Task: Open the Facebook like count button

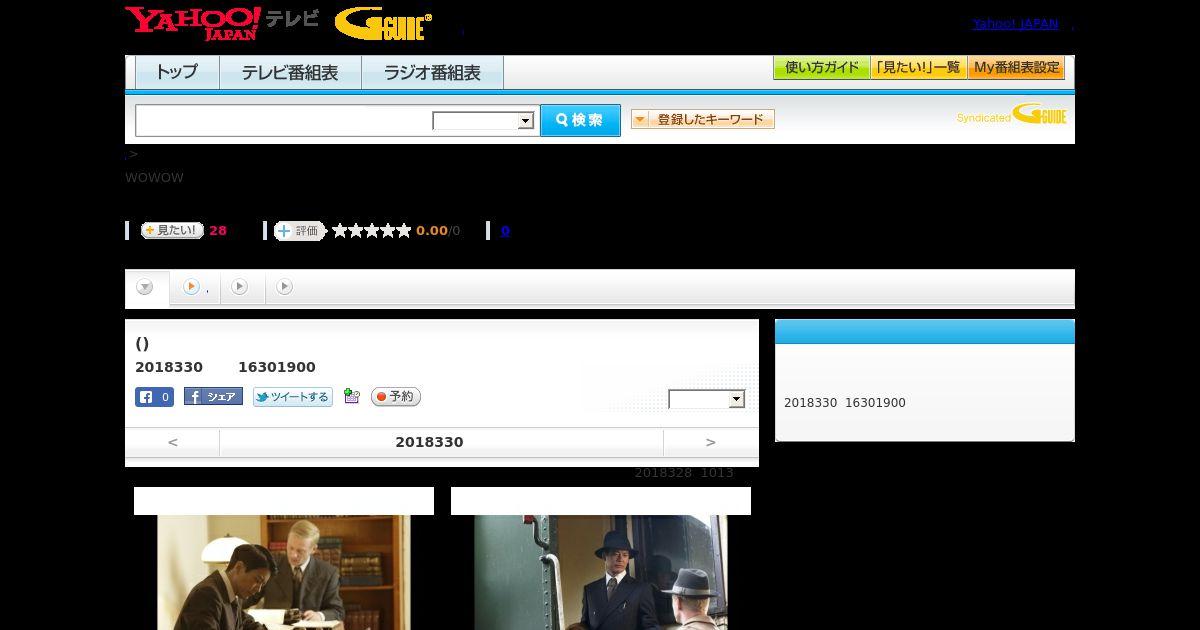Action: [155, 397]
